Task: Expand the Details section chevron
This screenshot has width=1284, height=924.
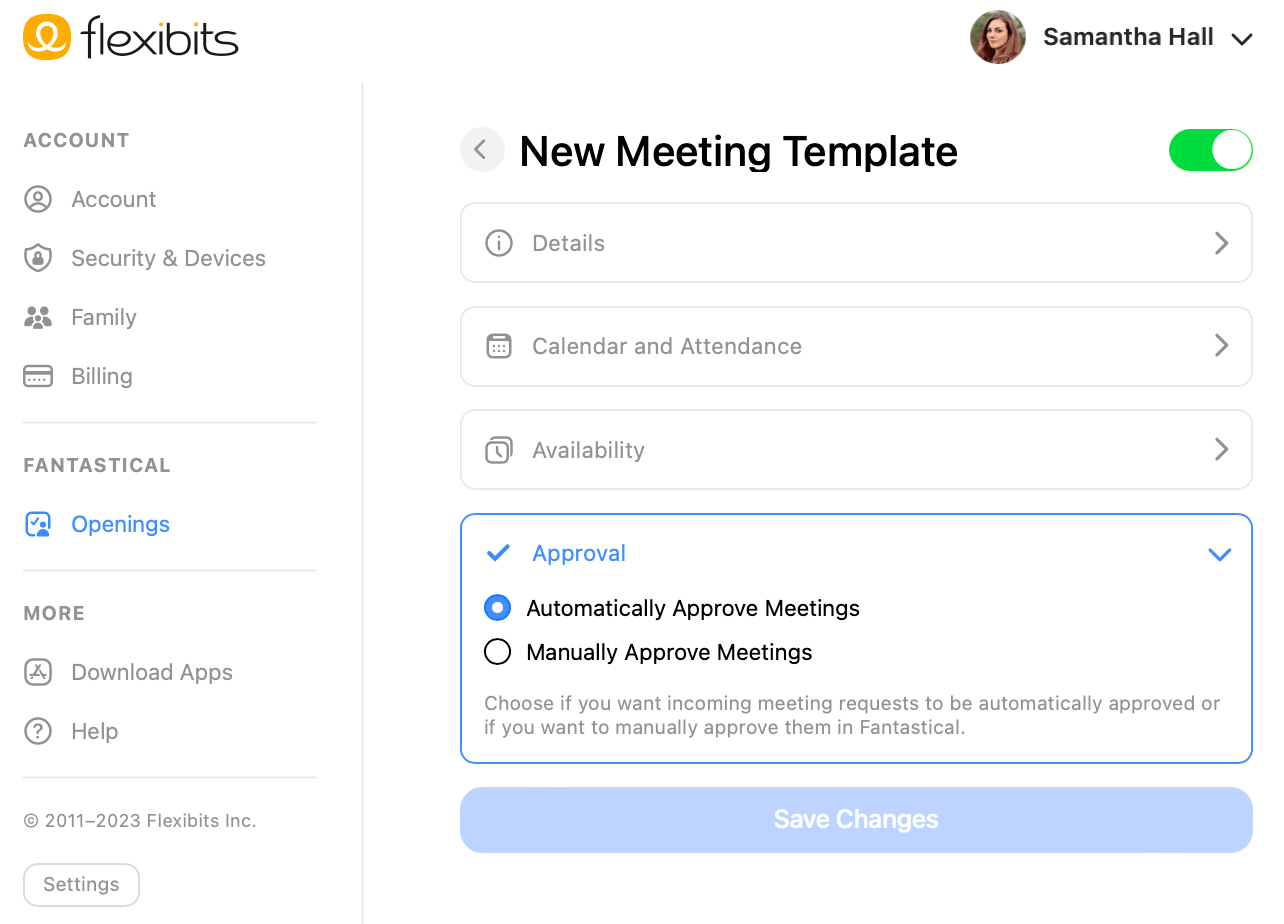Action: pyautogui.click(x=1221, y=243)
